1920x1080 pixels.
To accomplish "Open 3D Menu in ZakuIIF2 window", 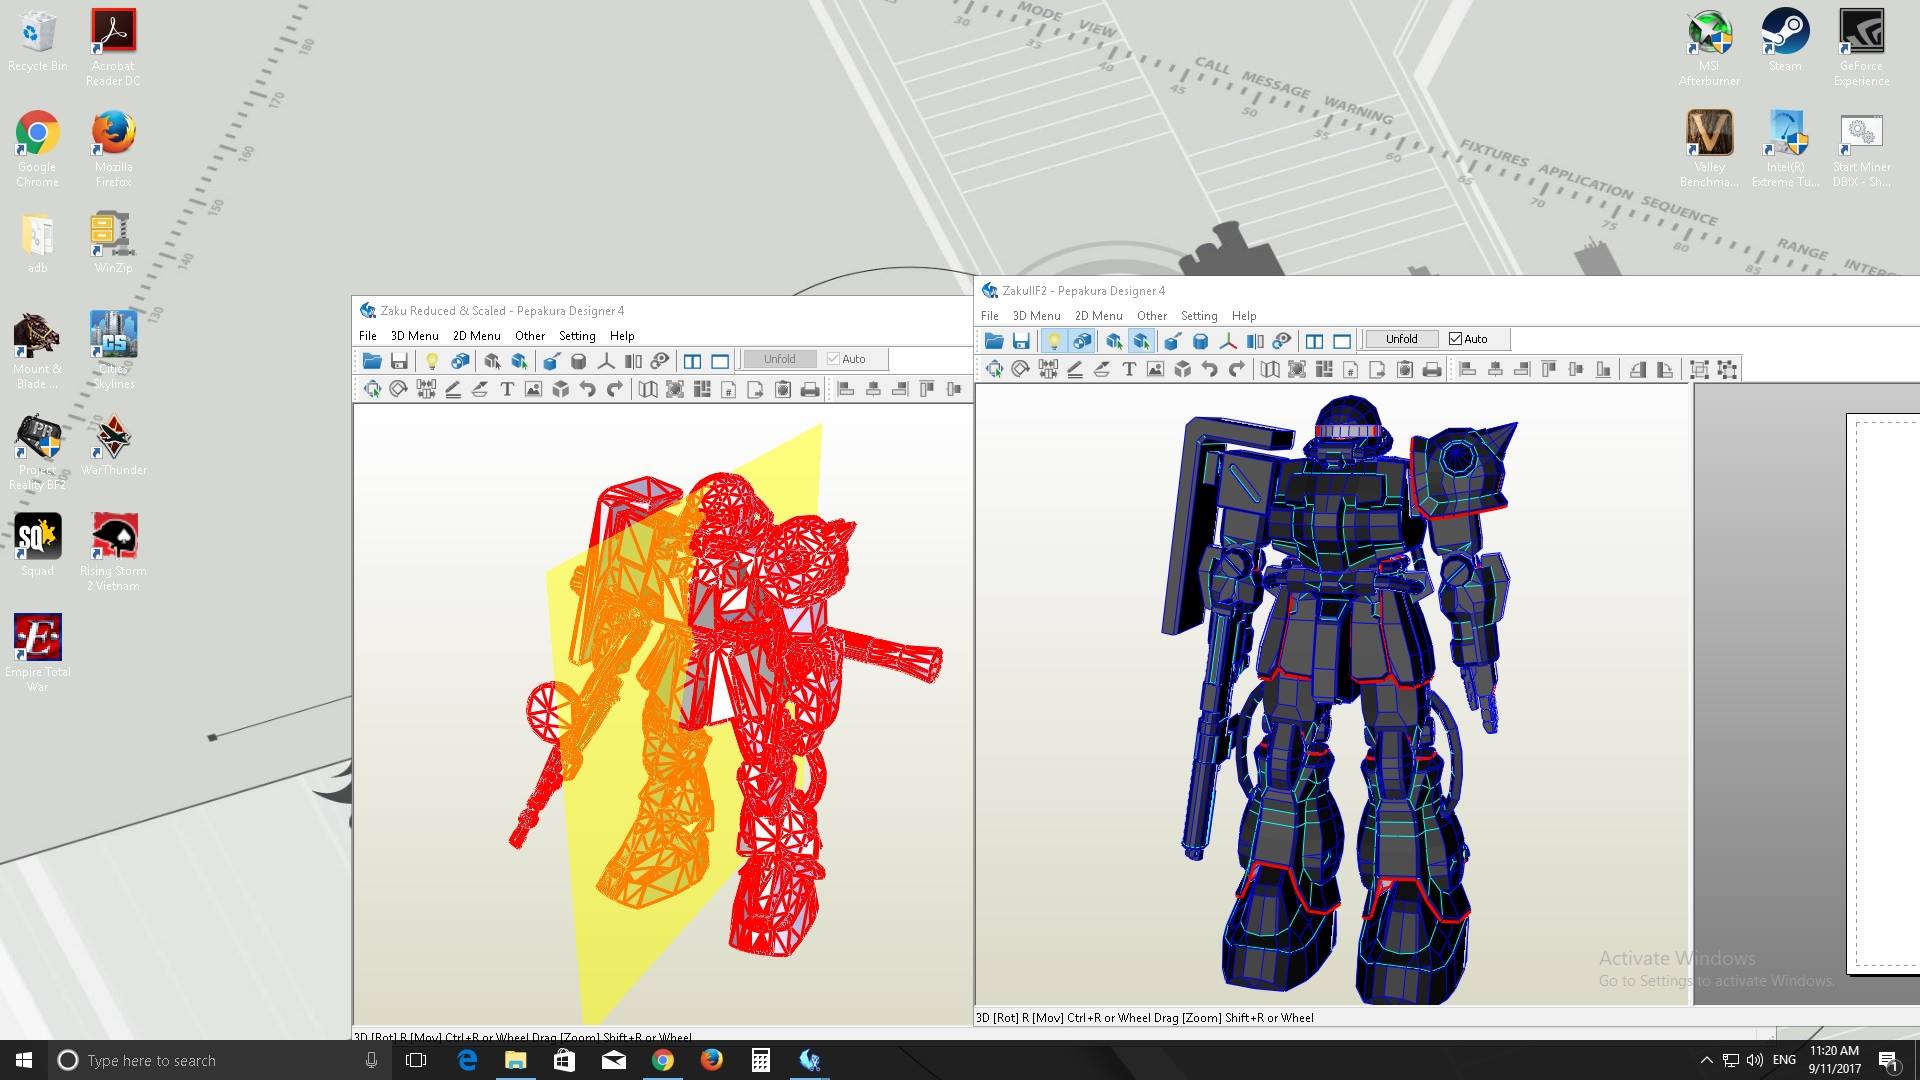I will [x=1036, y=315].
